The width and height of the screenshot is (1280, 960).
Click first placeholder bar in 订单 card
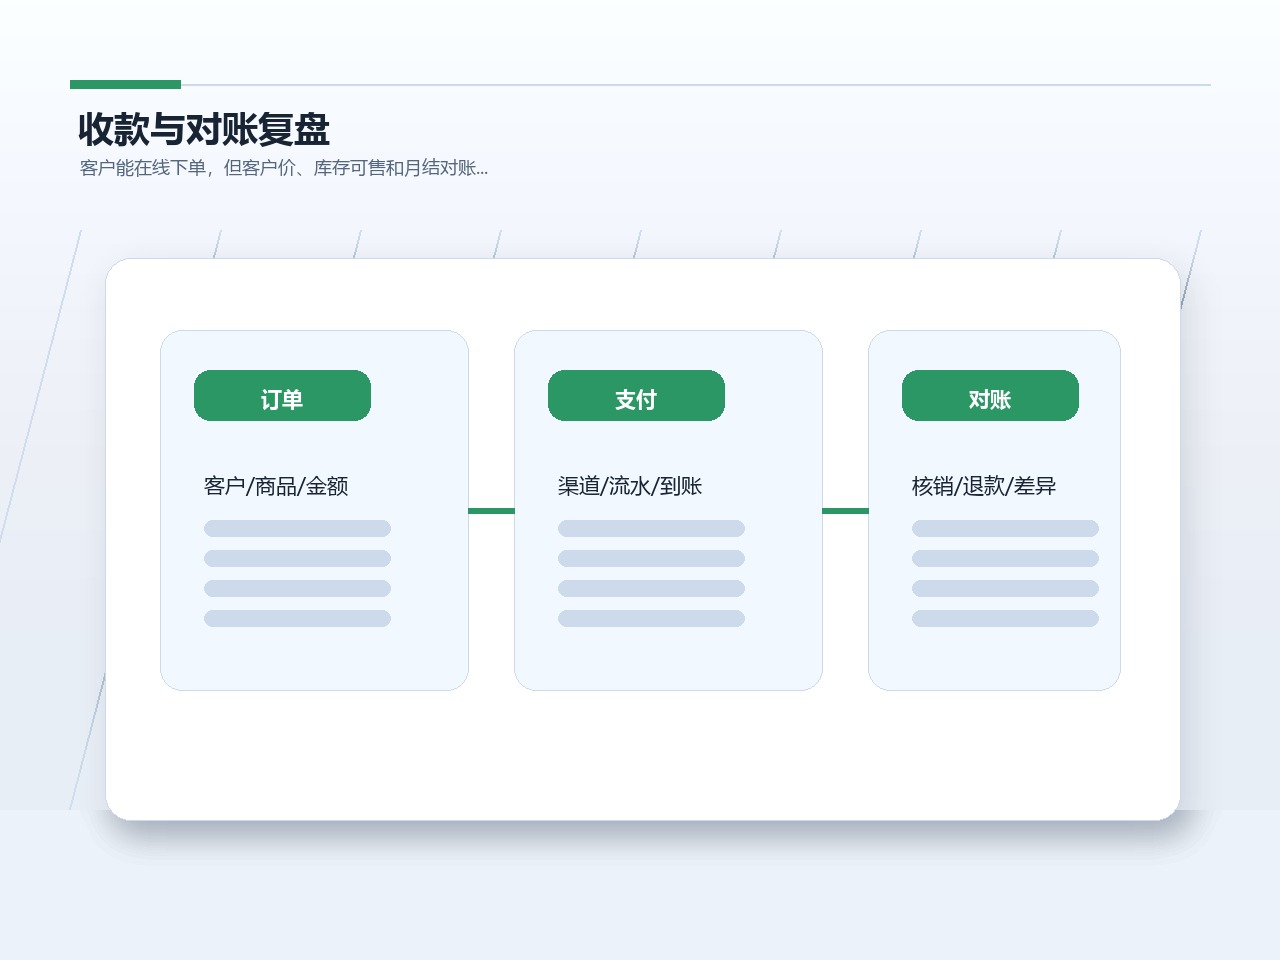point(297,528)
